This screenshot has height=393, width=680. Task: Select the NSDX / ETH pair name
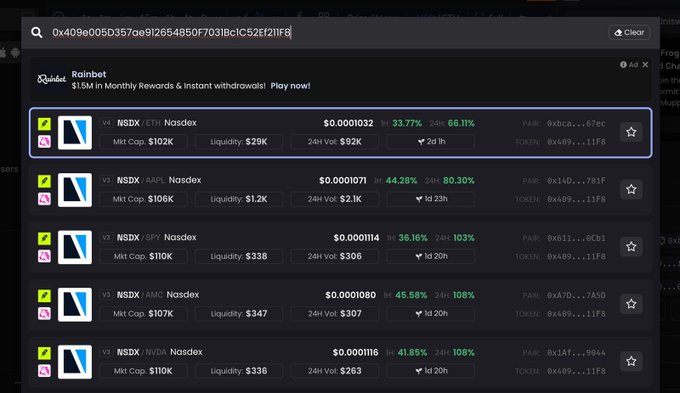139,123
